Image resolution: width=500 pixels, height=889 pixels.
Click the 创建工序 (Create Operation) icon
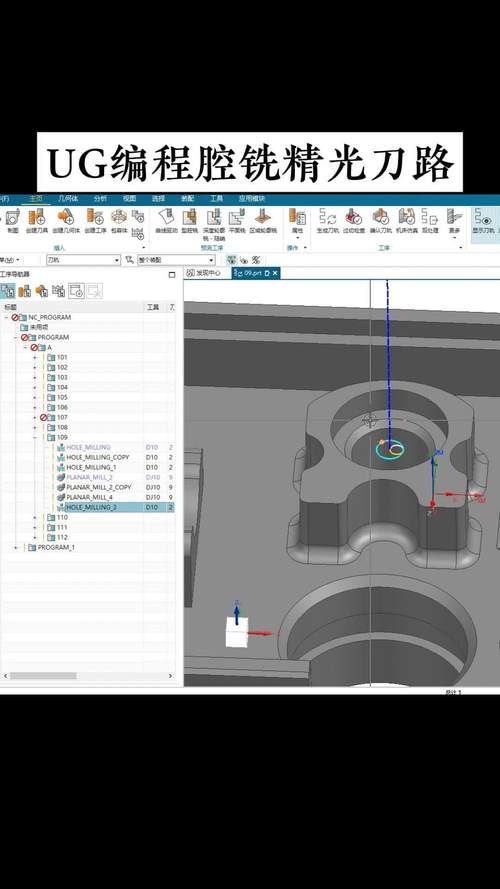click(x=95, y=217)
